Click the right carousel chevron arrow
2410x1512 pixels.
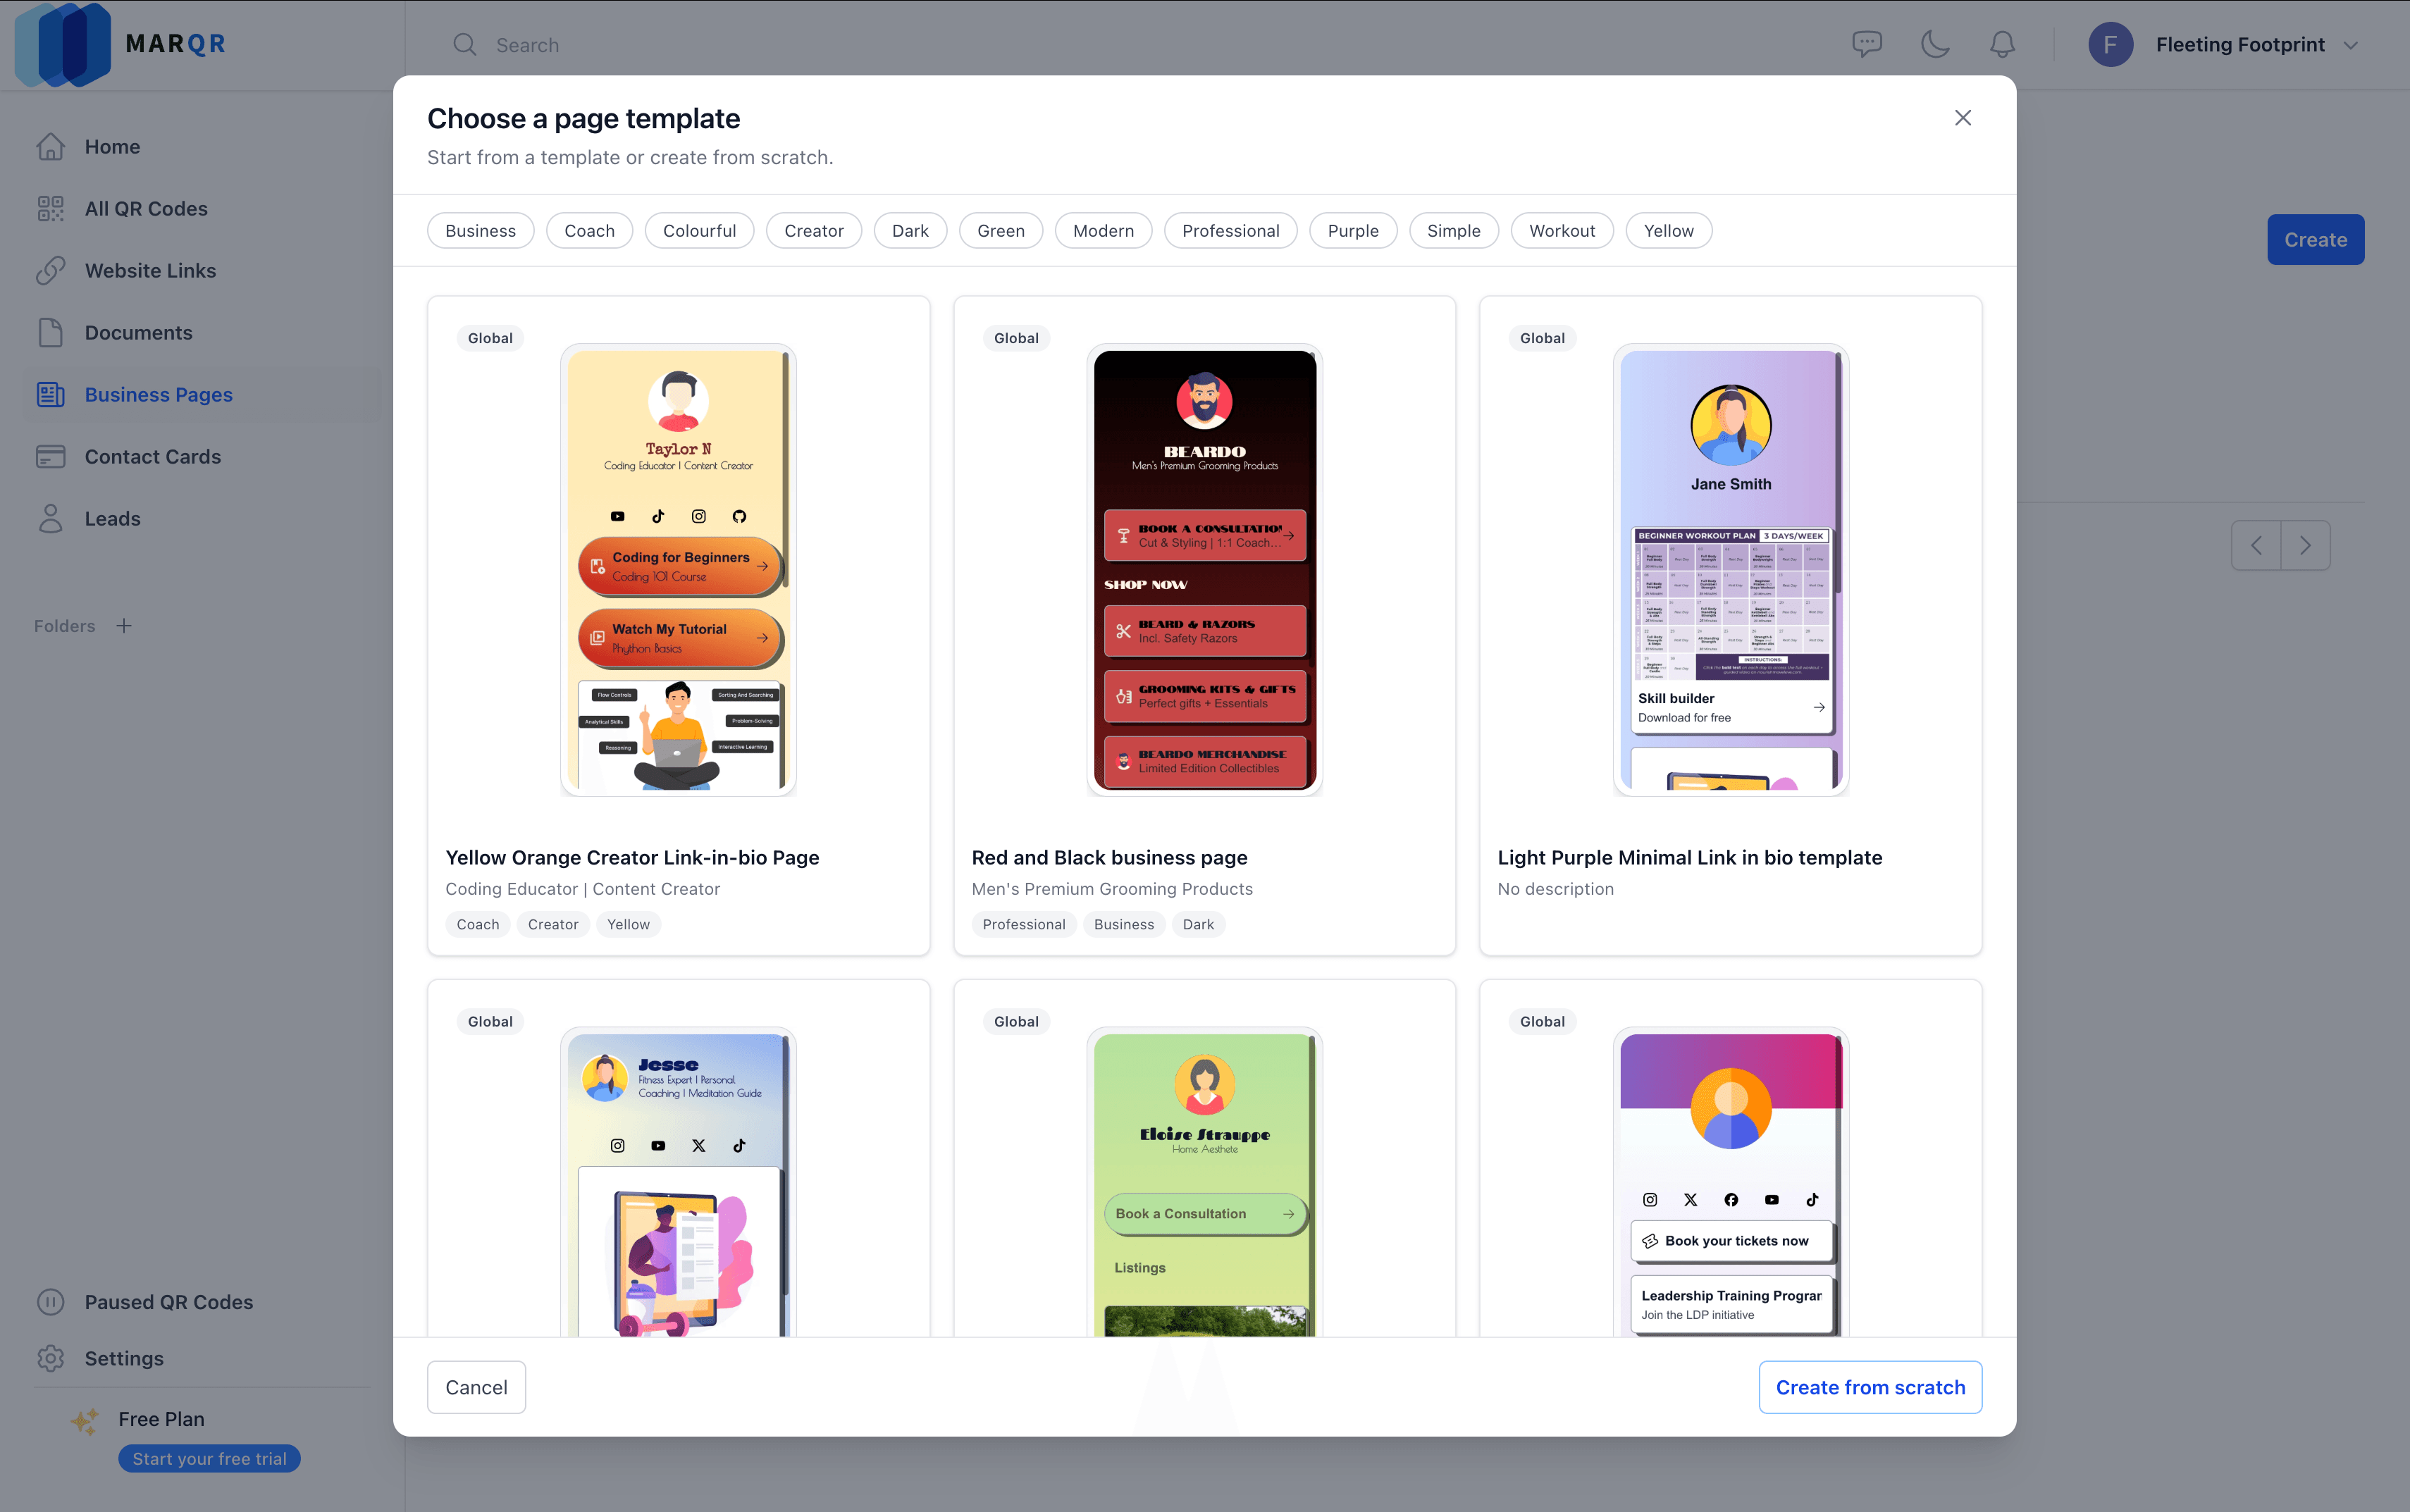2305,545
